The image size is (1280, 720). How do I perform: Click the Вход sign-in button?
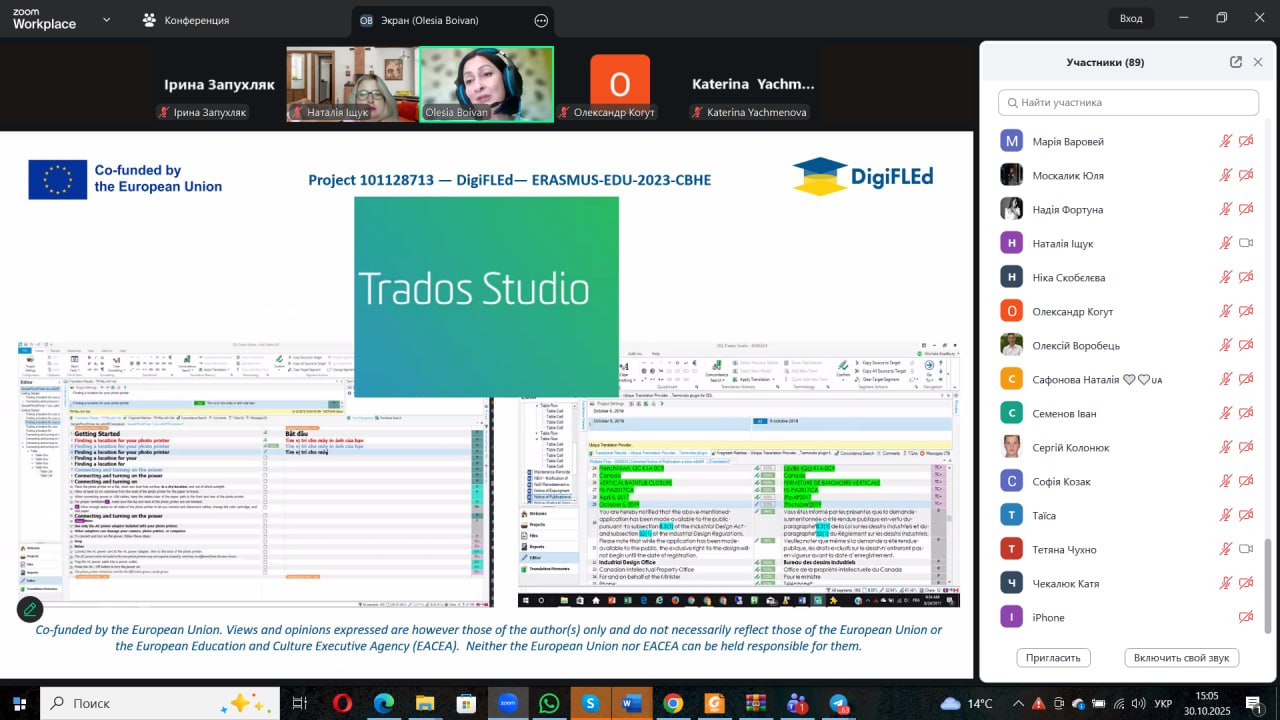click(x=1131, y=18)
